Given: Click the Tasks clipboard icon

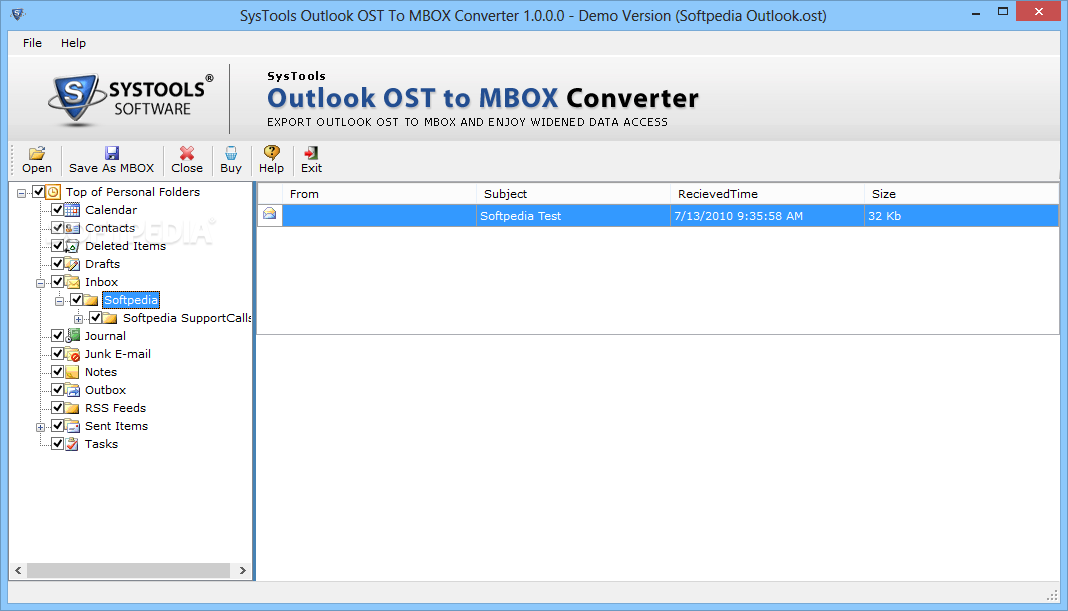Looking at the screenshot, I should click(x=72, y=444).
